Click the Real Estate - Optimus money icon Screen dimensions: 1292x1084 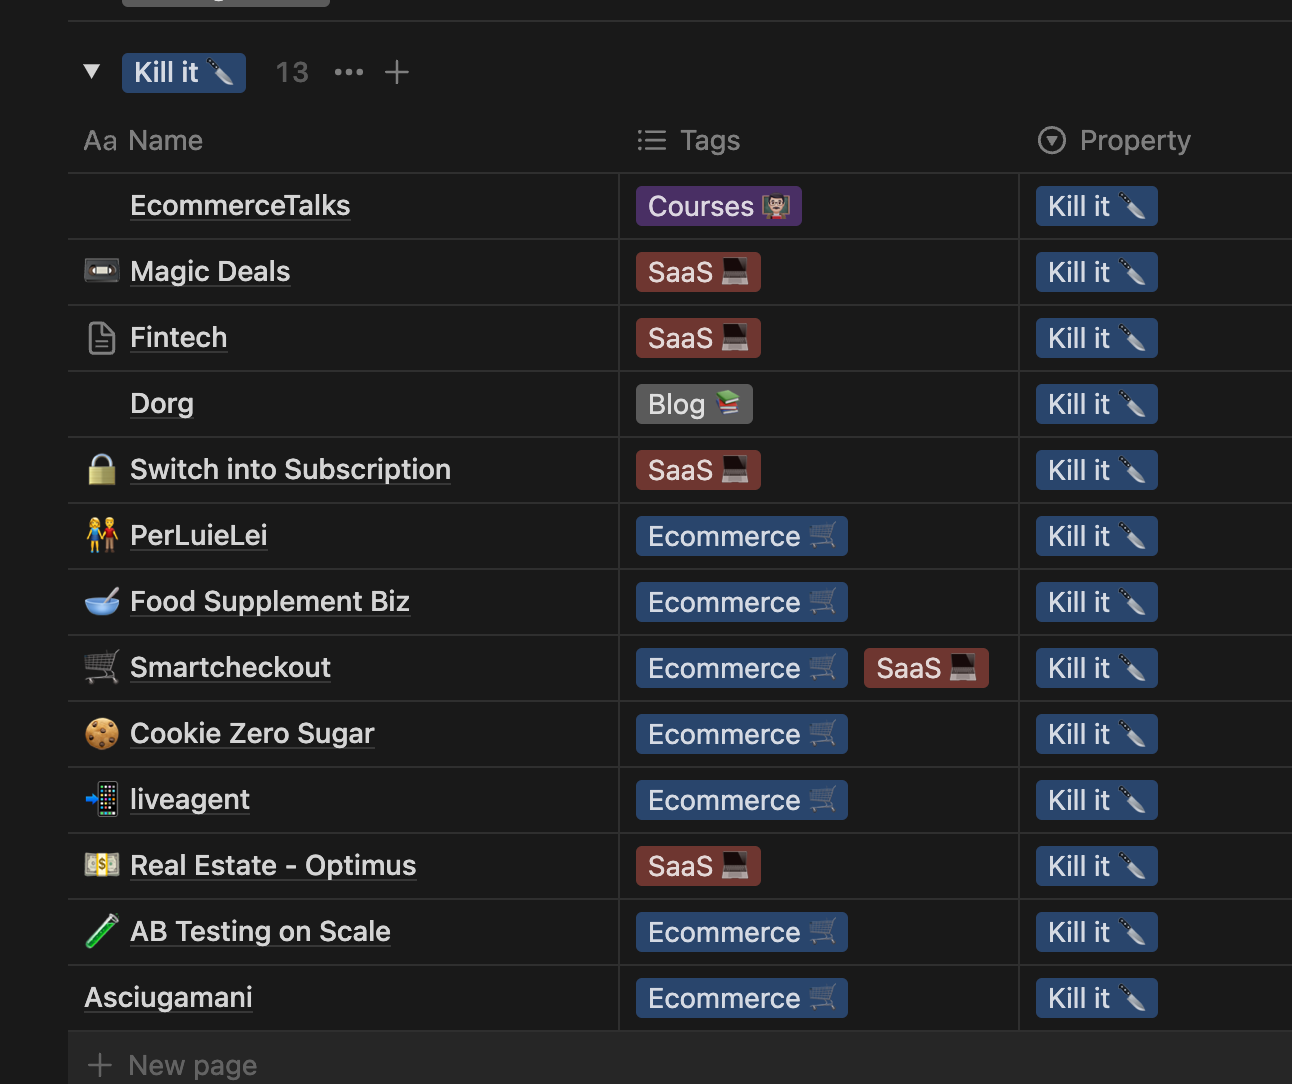click(x=102, y=864)
